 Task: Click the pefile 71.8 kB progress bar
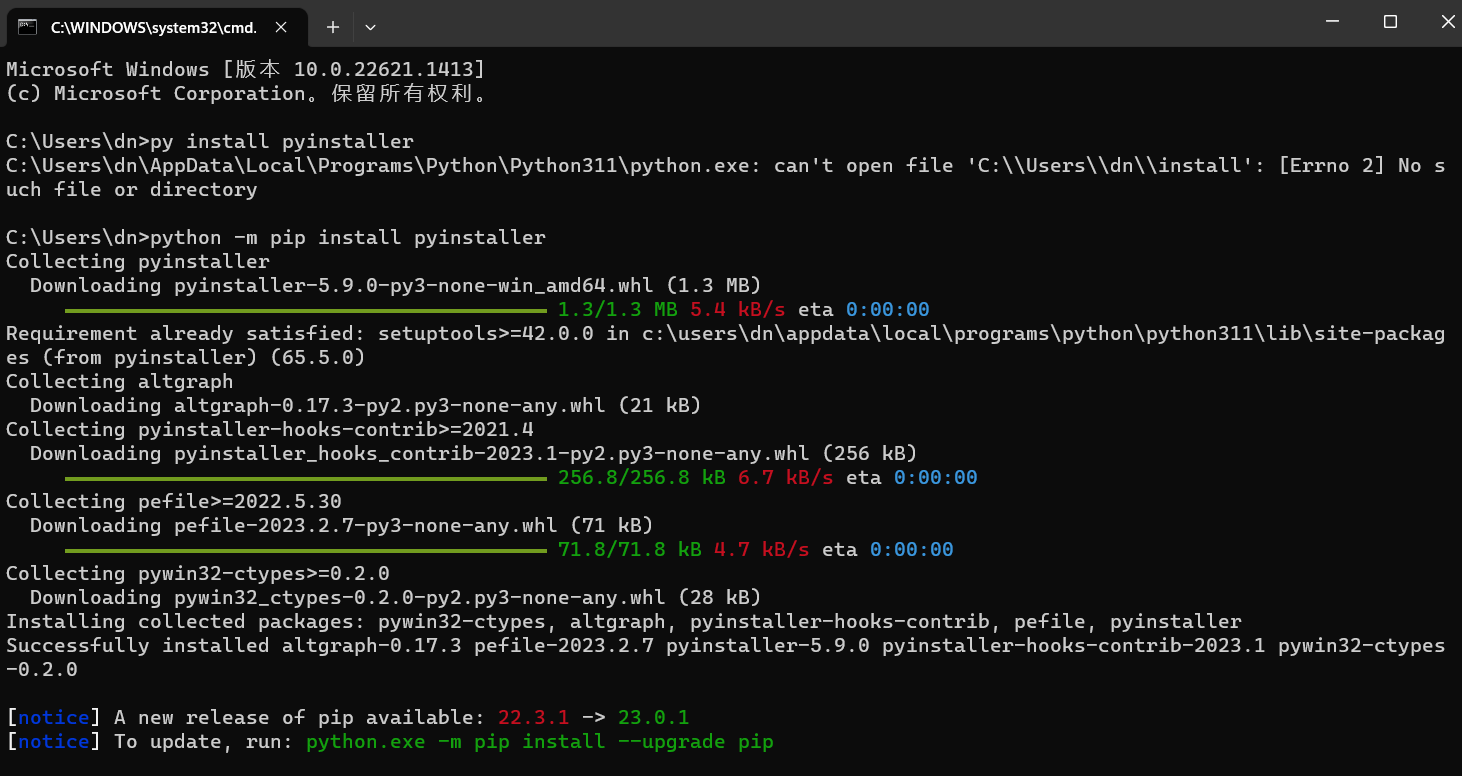point(306,550)
